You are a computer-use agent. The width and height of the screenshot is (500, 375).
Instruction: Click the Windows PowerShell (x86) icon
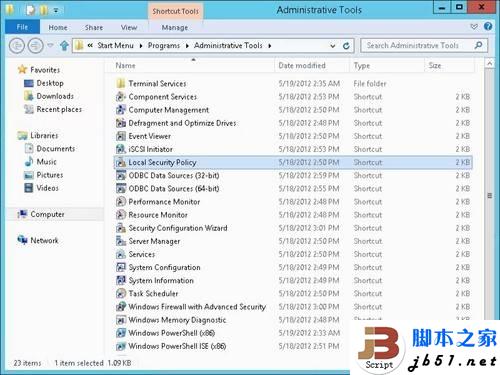coord(121,333)
